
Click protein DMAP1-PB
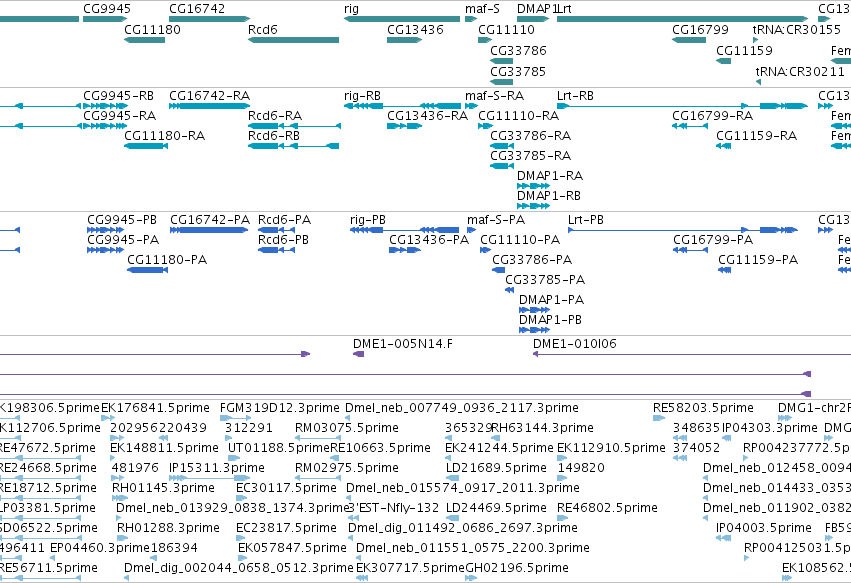(x=550, y=320)
